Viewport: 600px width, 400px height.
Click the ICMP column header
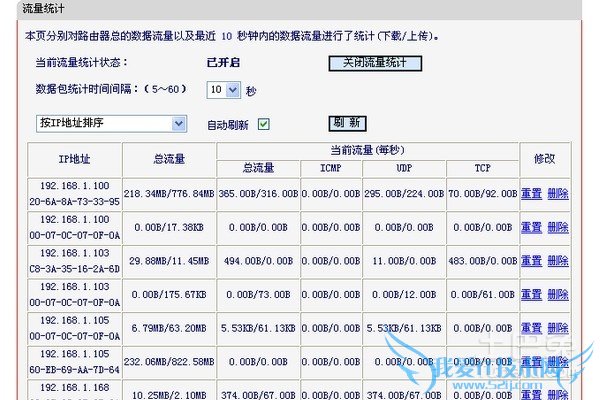331,168
